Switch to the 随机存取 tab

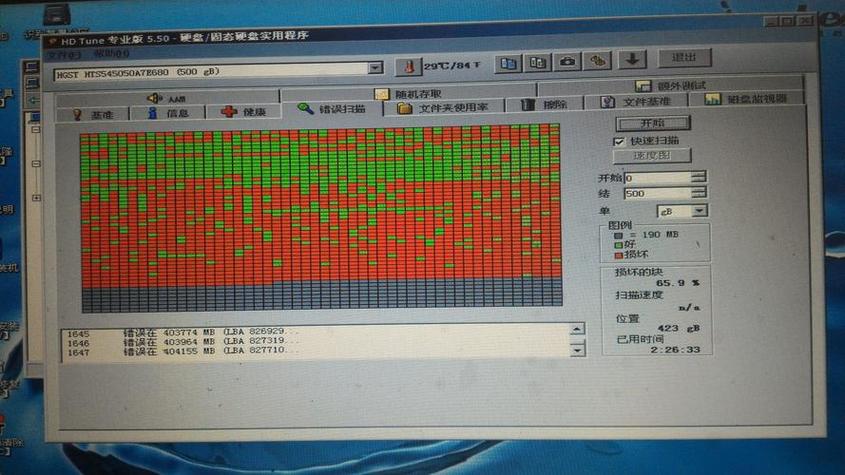pyautogui.click(x=408, y=94)
